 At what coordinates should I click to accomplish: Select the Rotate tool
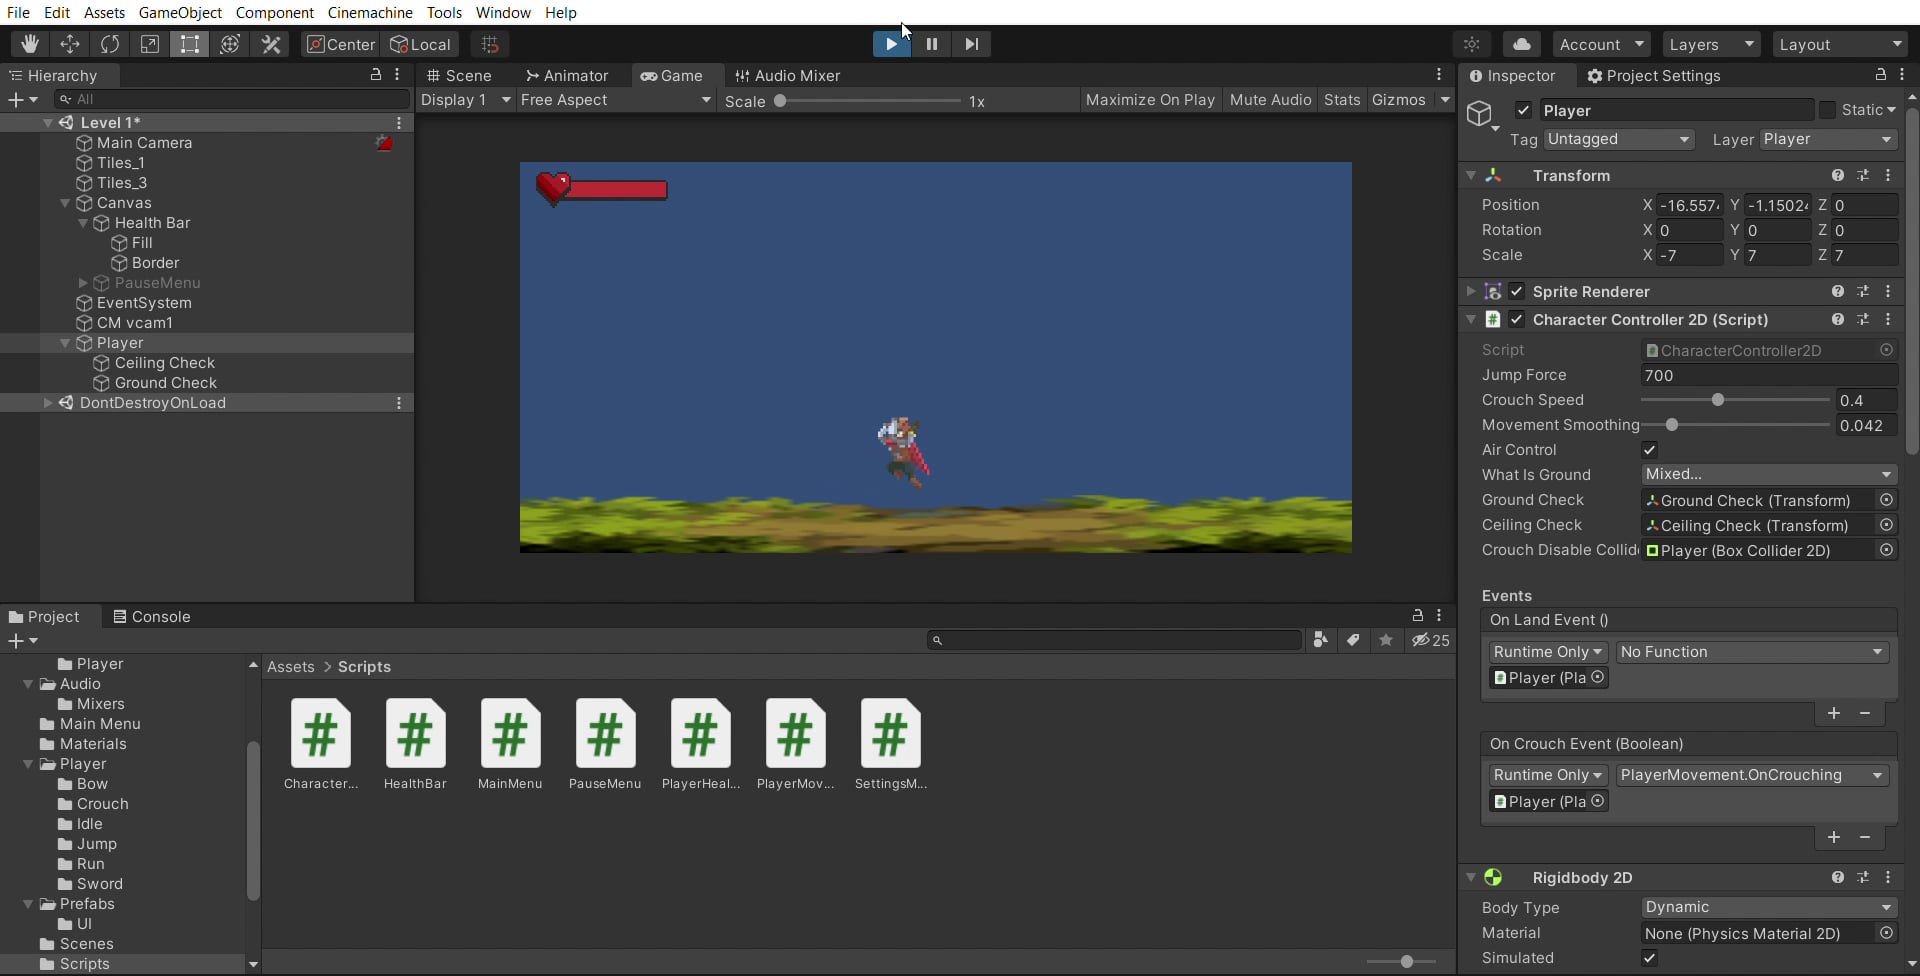(x=110, y=44)
